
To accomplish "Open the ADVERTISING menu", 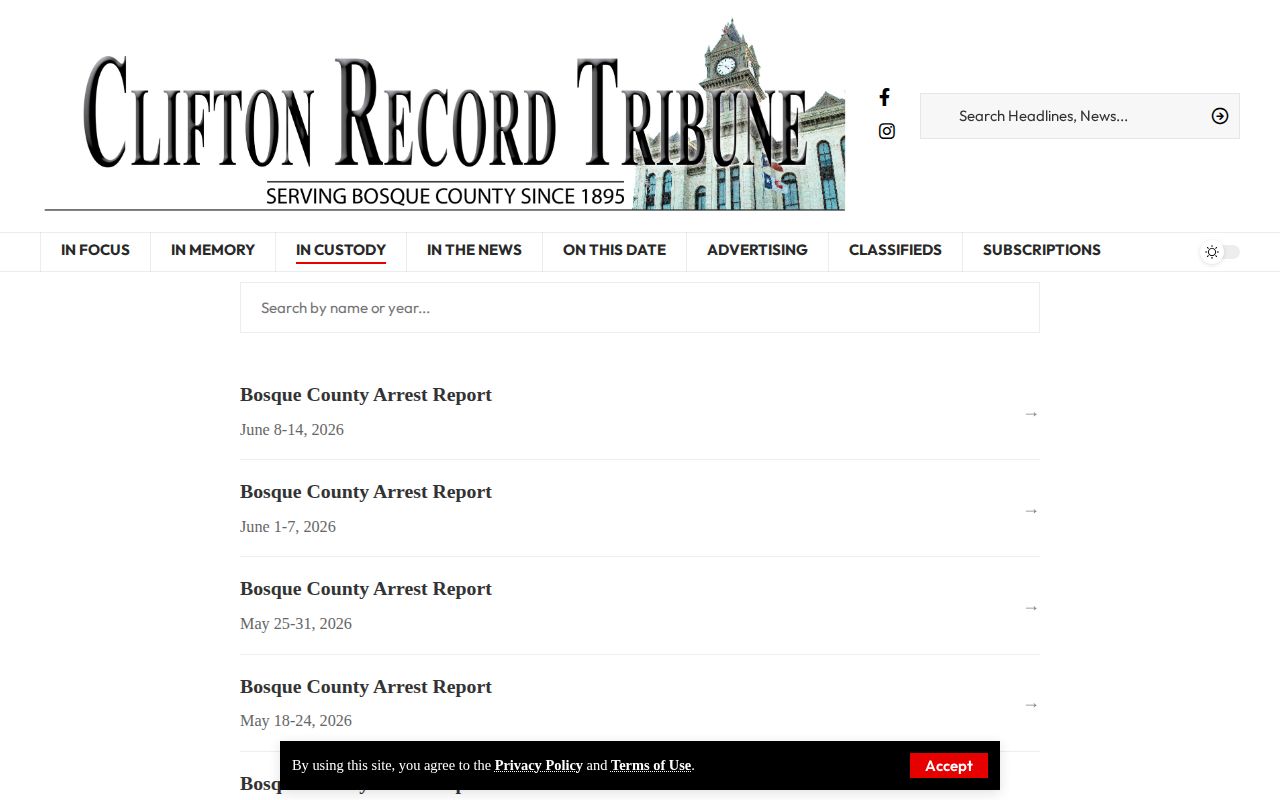I will pyautogui.click(x=757, y=250).
